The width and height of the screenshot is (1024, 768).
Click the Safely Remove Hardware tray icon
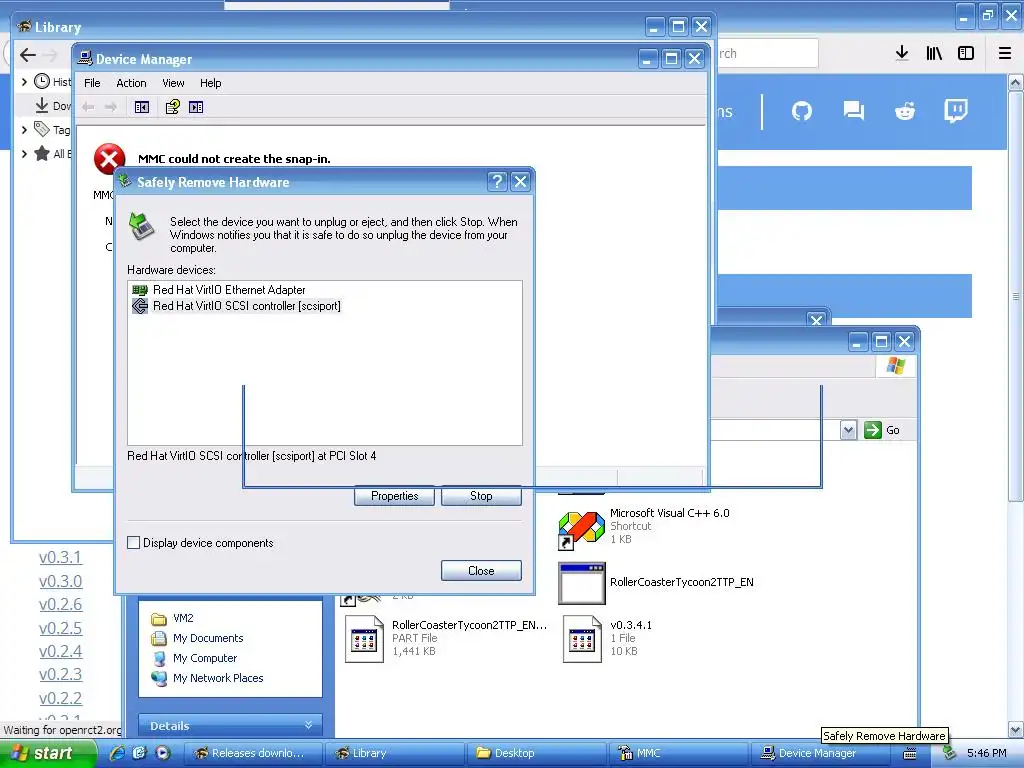[x=950, y=753]
